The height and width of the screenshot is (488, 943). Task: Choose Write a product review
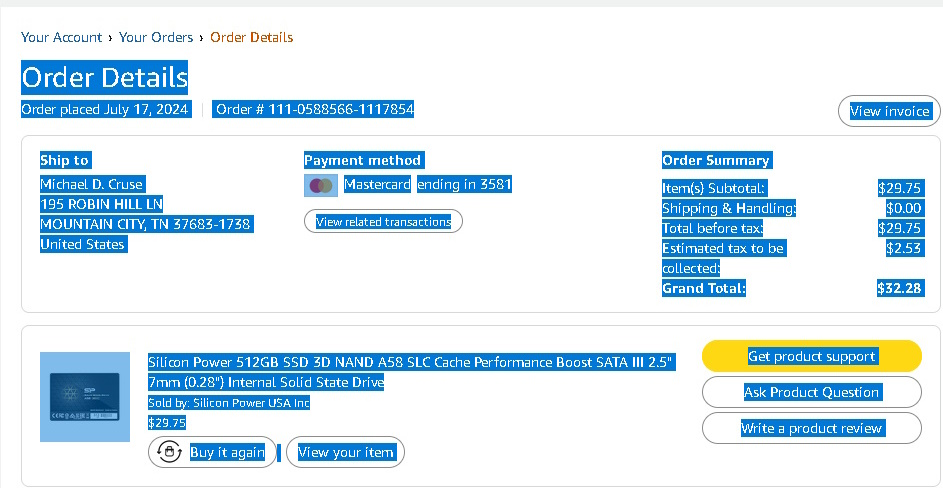coord(811,428)
